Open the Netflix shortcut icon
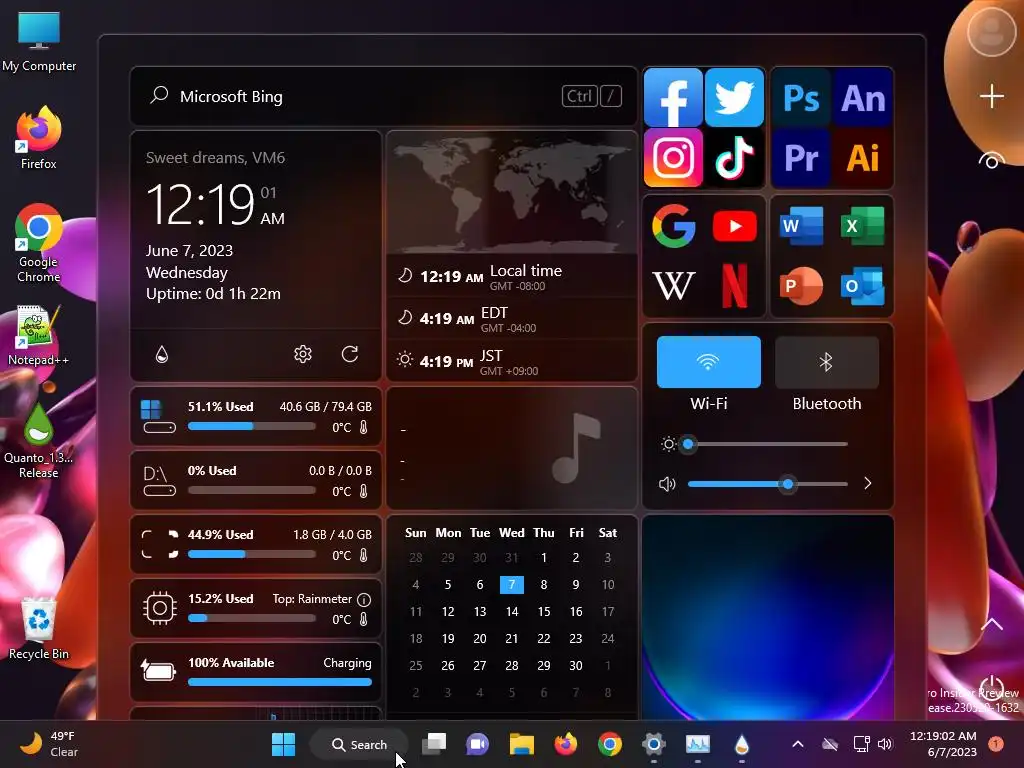Screen dimensions: 1024x768 tap(735, 285)
